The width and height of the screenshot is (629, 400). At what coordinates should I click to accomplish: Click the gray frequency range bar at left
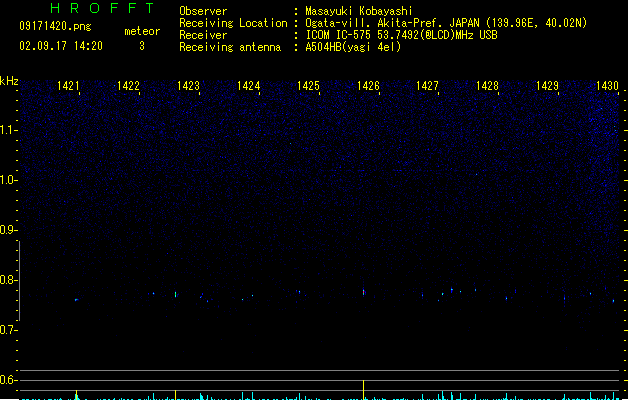coord(20,281)
